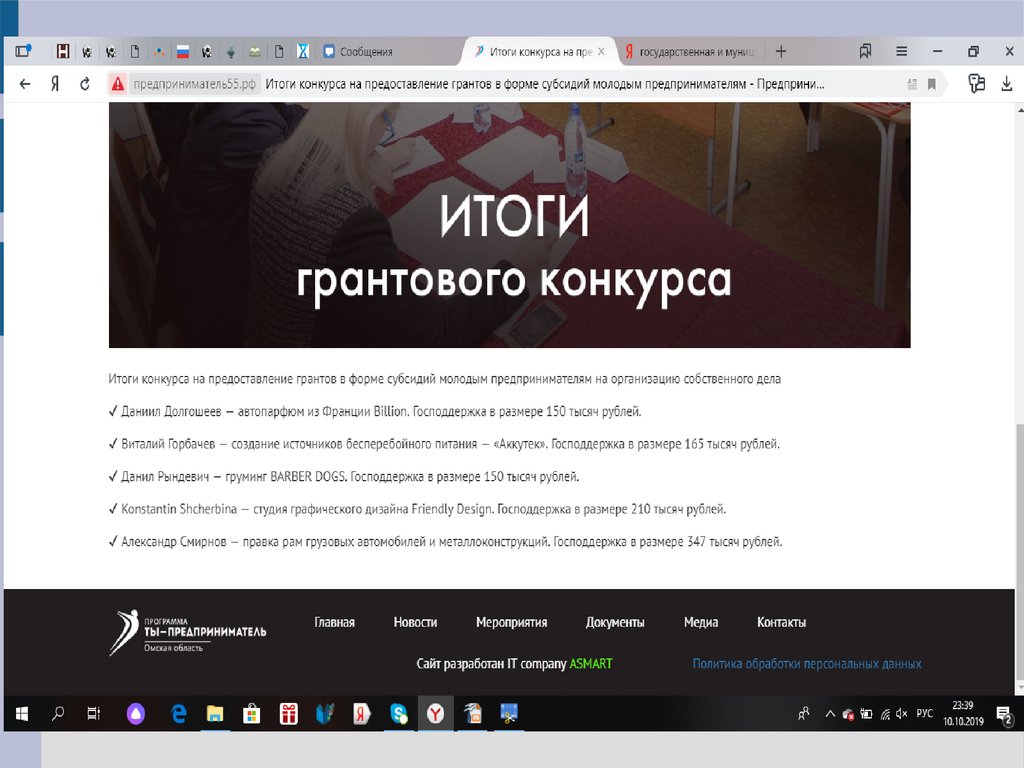Click the ASMART developer link
Viewport: 1024px width, 768px height.
591,664
